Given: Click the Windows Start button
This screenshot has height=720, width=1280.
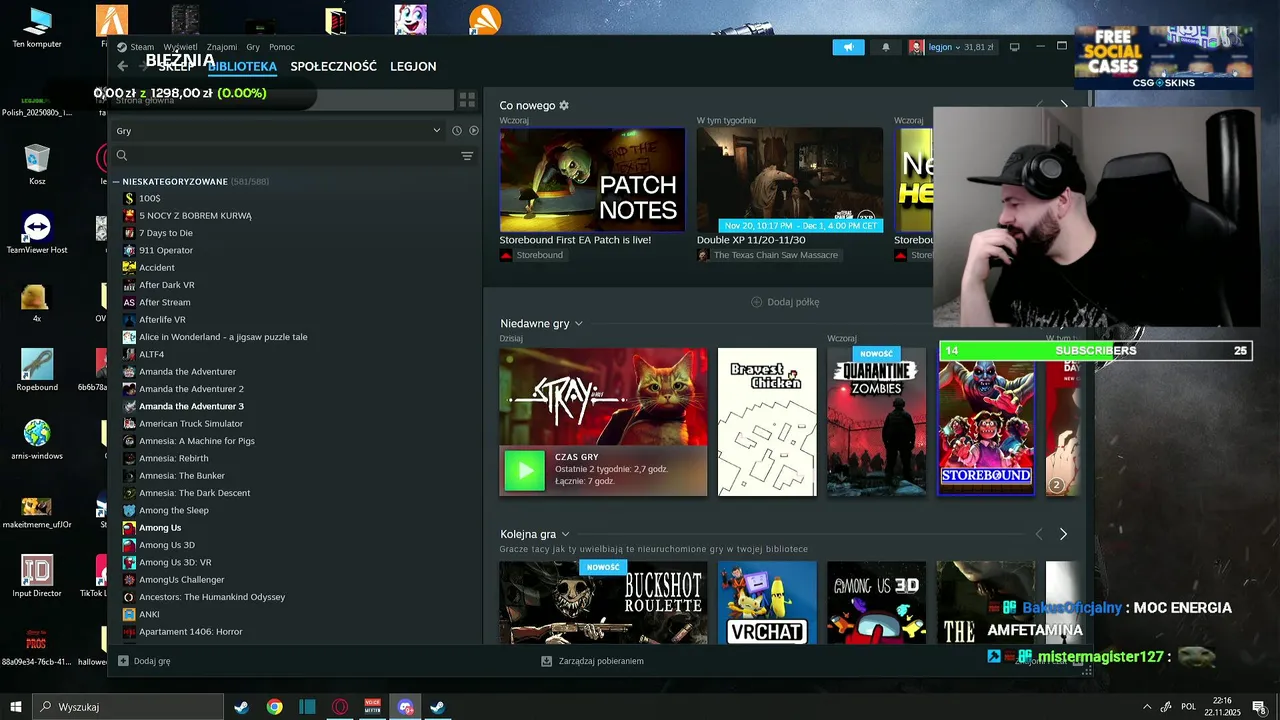Looking at the screenshot, I should click(15, 707).
